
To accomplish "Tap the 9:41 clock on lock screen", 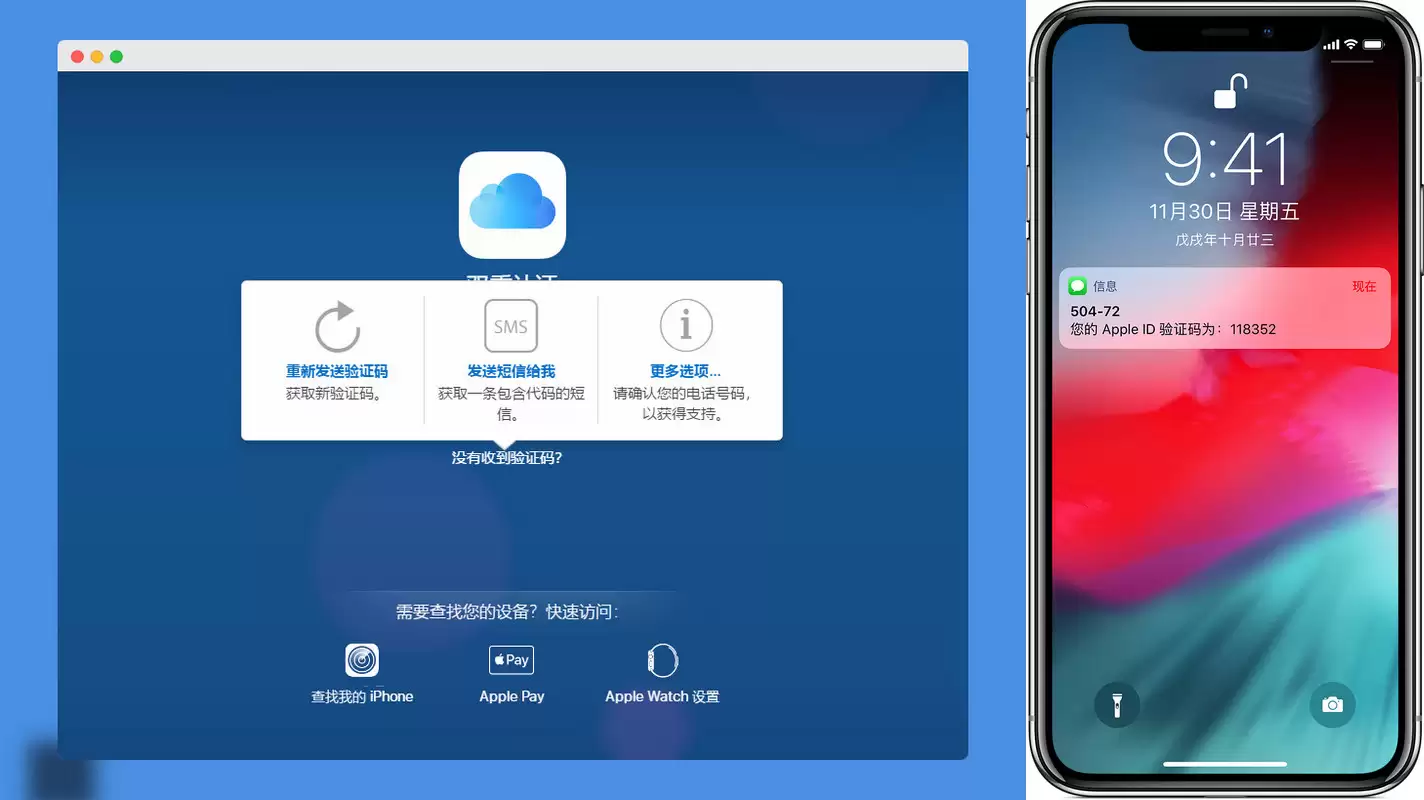I will (x=1225, y=159).
